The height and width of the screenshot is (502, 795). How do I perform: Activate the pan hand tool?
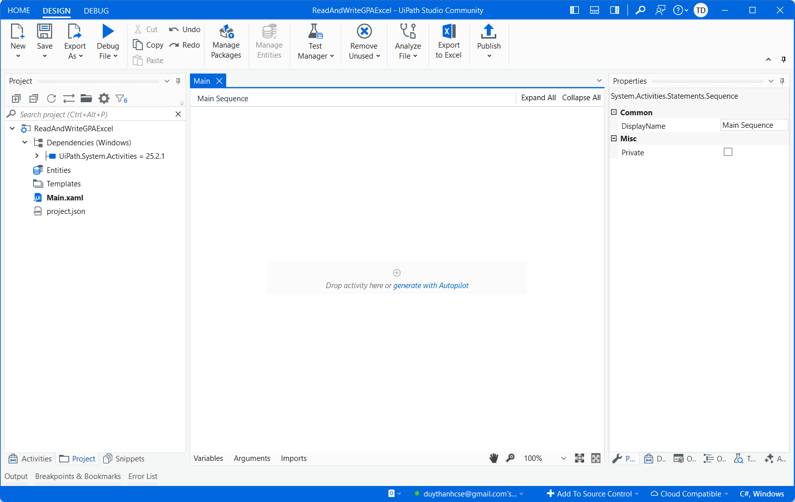tap(493, 458)
